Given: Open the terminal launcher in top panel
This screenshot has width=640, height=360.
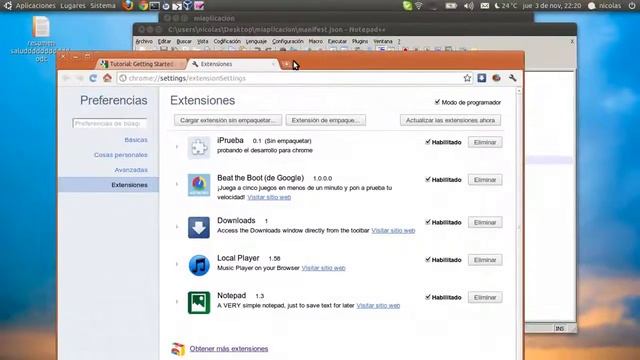Looking at the screenshot, I should (x=154, y=6).
